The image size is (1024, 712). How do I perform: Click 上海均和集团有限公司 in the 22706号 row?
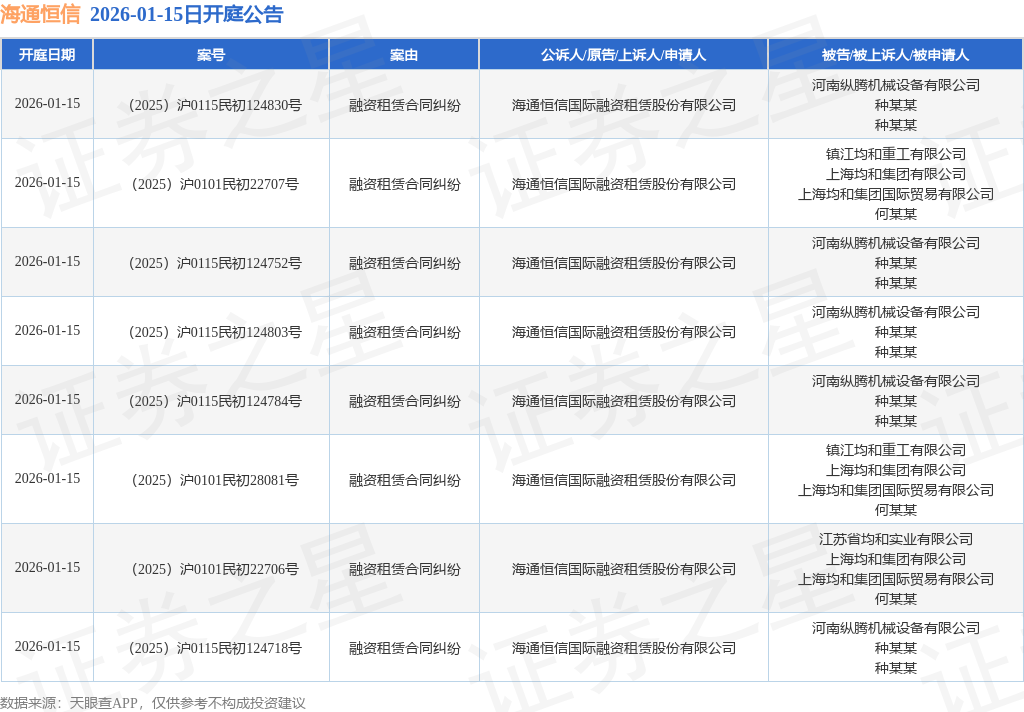point(895,559)
